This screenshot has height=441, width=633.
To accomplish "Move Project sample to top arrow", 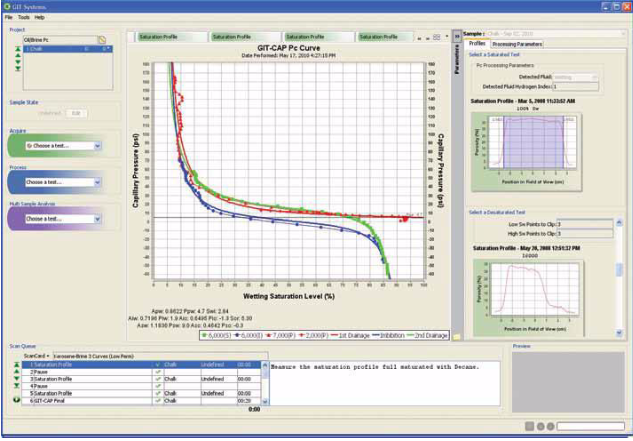I will coord(18,49).
